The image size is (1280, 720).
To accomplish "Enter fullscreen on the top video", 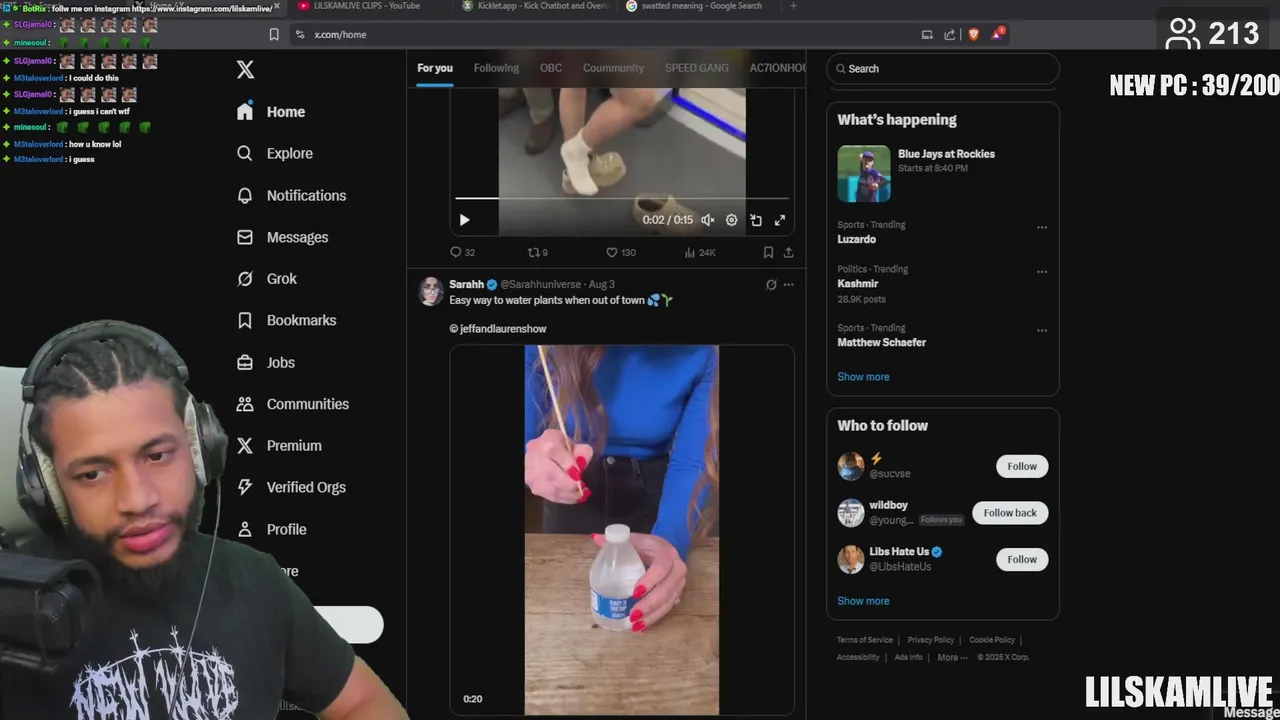I will (780, 220).
